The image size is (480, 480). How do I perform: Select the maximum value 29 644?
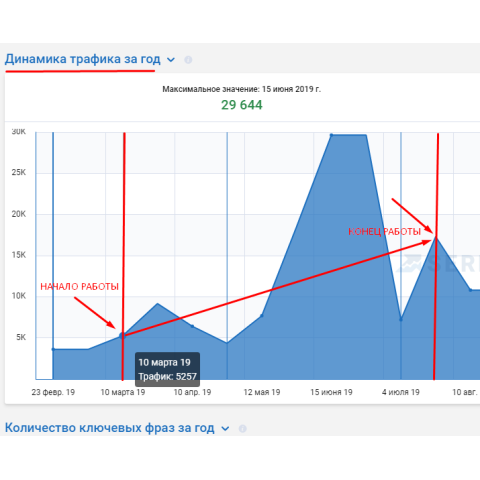point(242,105)
